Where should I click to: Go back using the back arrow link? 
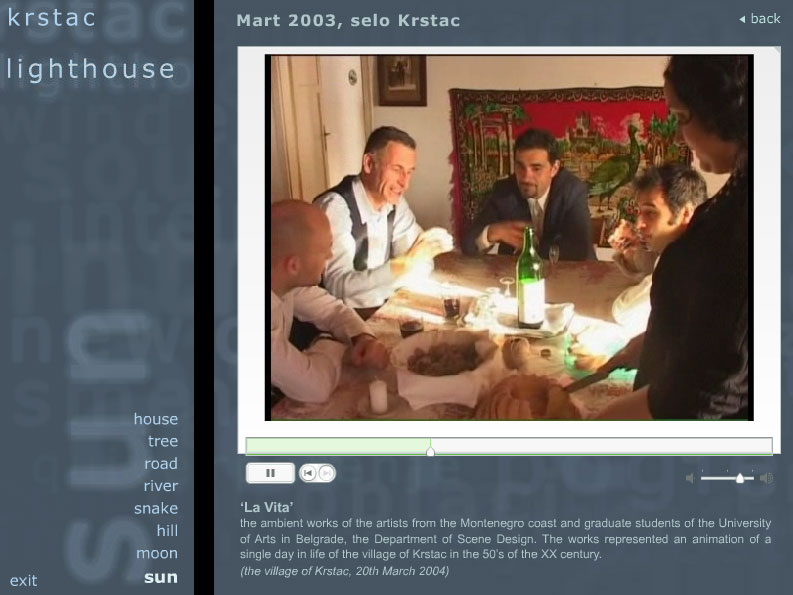coord(760,19)
